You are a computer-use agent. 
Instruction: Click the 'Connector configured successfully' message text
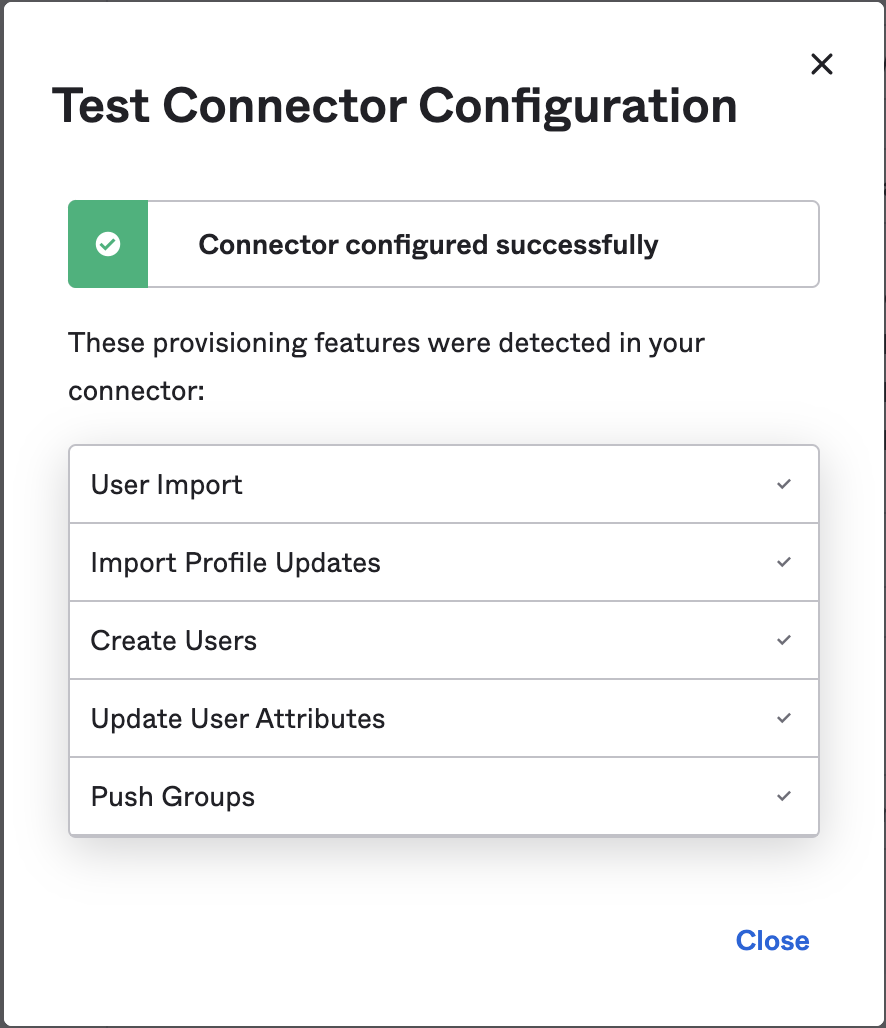pos(428,245)
